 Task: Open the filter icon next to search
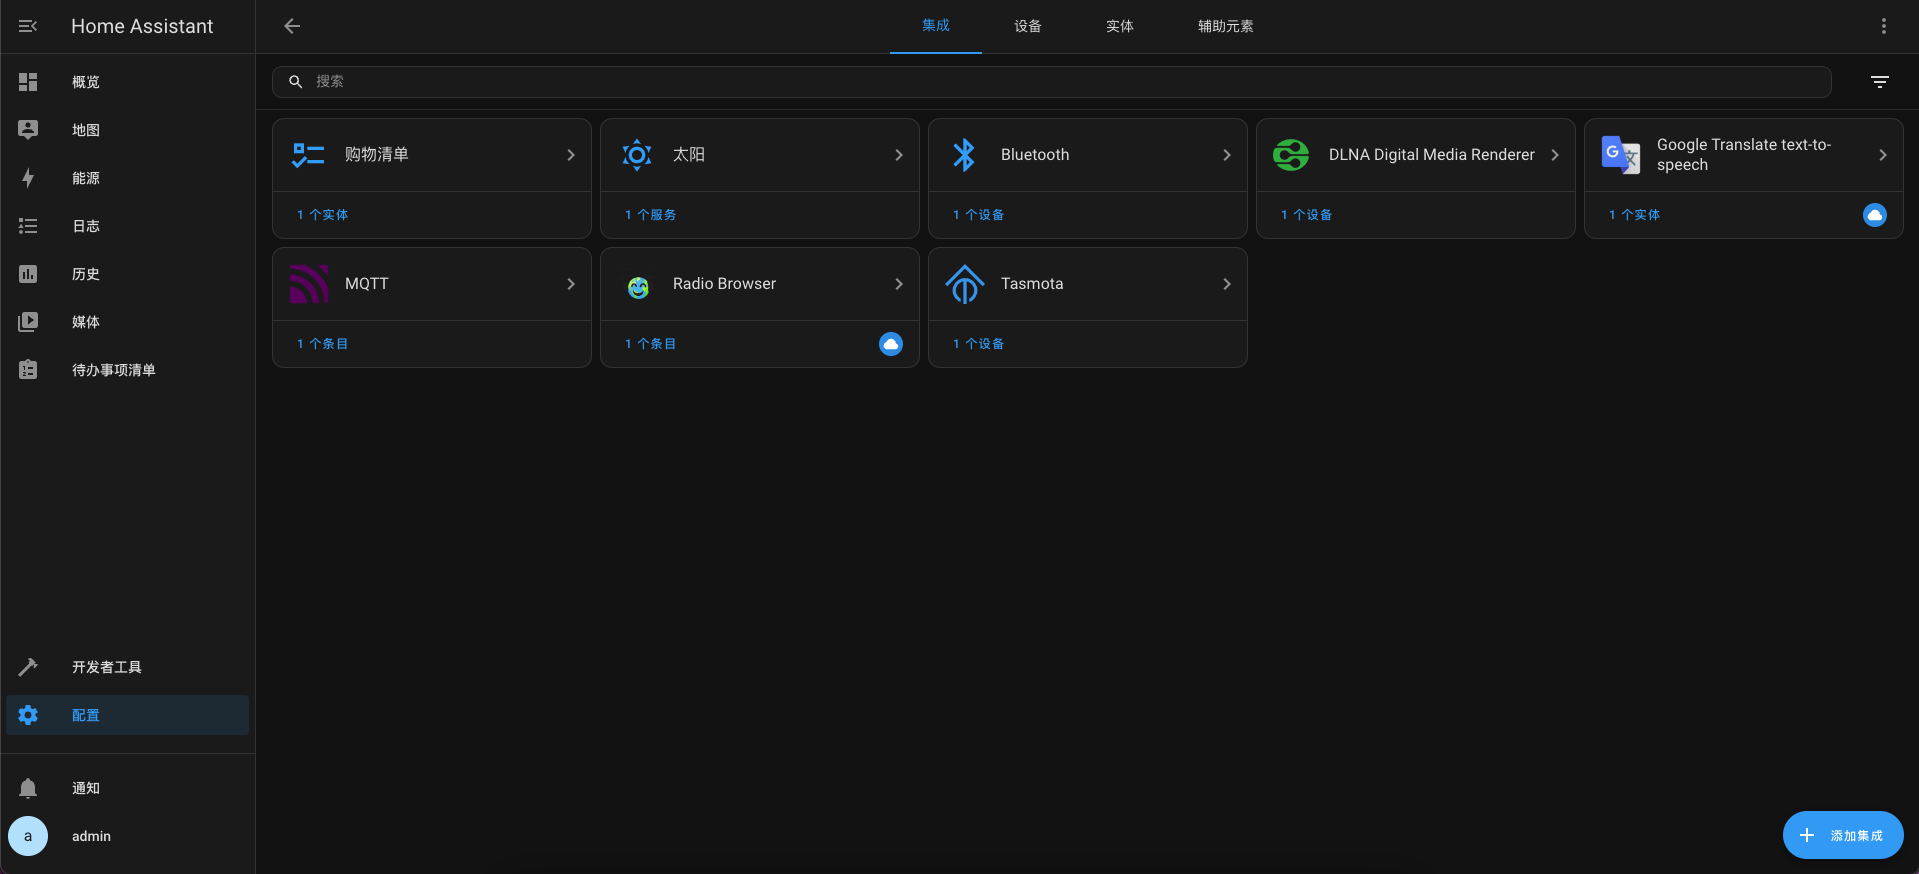(x=1880, y=82)
